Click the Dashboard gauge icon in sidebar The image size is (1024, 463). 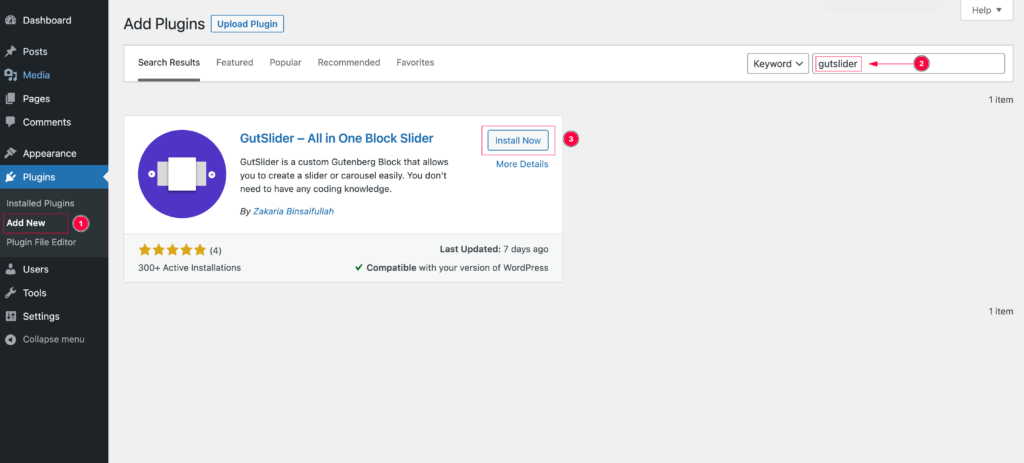(x=10, y=20)
